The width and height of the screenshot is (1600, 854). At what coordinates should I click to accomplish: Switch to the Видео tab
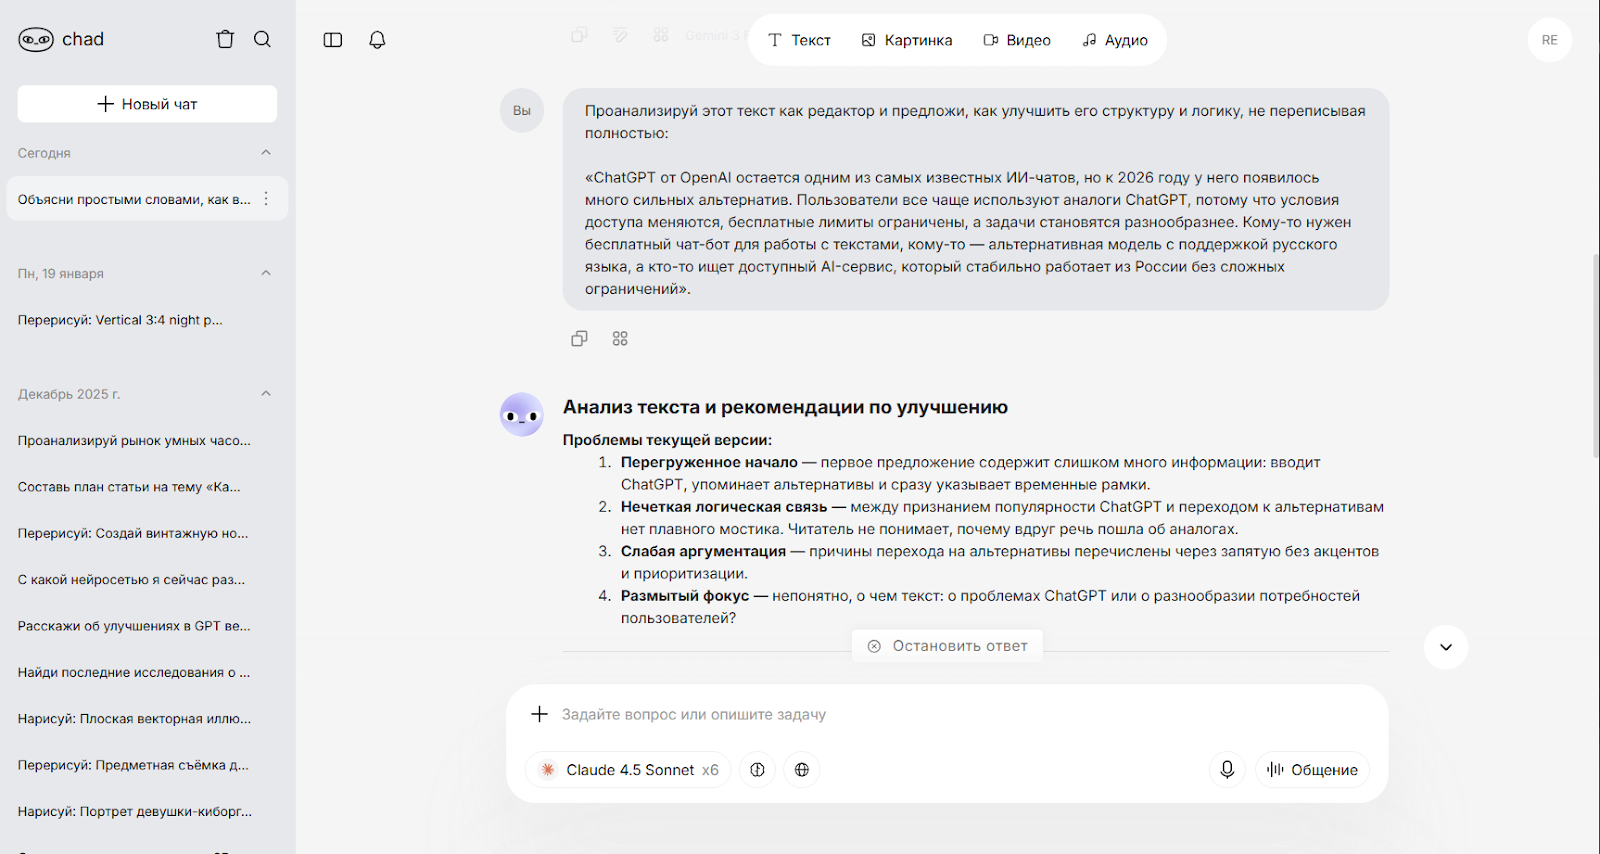pos(1017,40)
